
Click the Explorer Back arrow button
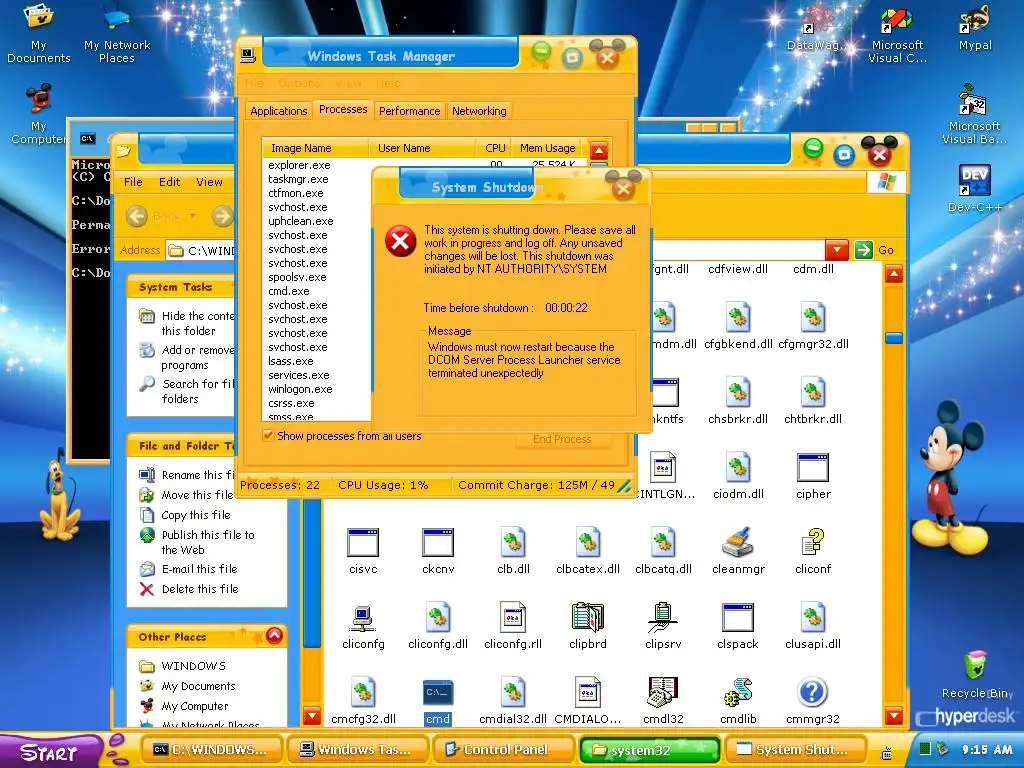click(136, 216)
